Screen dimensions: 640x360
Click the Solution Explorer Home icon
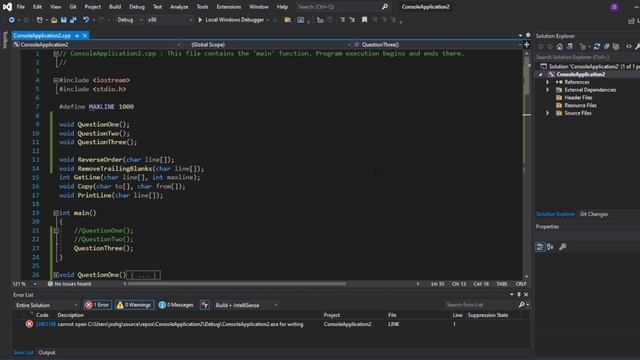560,47
